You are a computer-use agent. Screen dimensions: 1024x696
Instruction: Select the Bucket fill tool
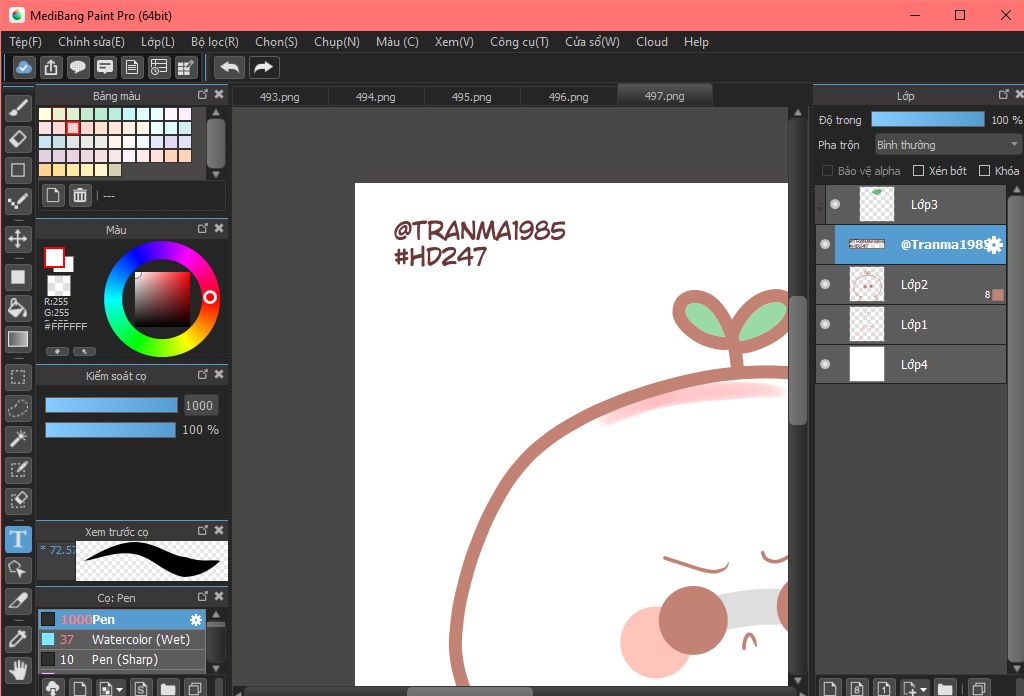pyautogui.click(x=18, y=308)
